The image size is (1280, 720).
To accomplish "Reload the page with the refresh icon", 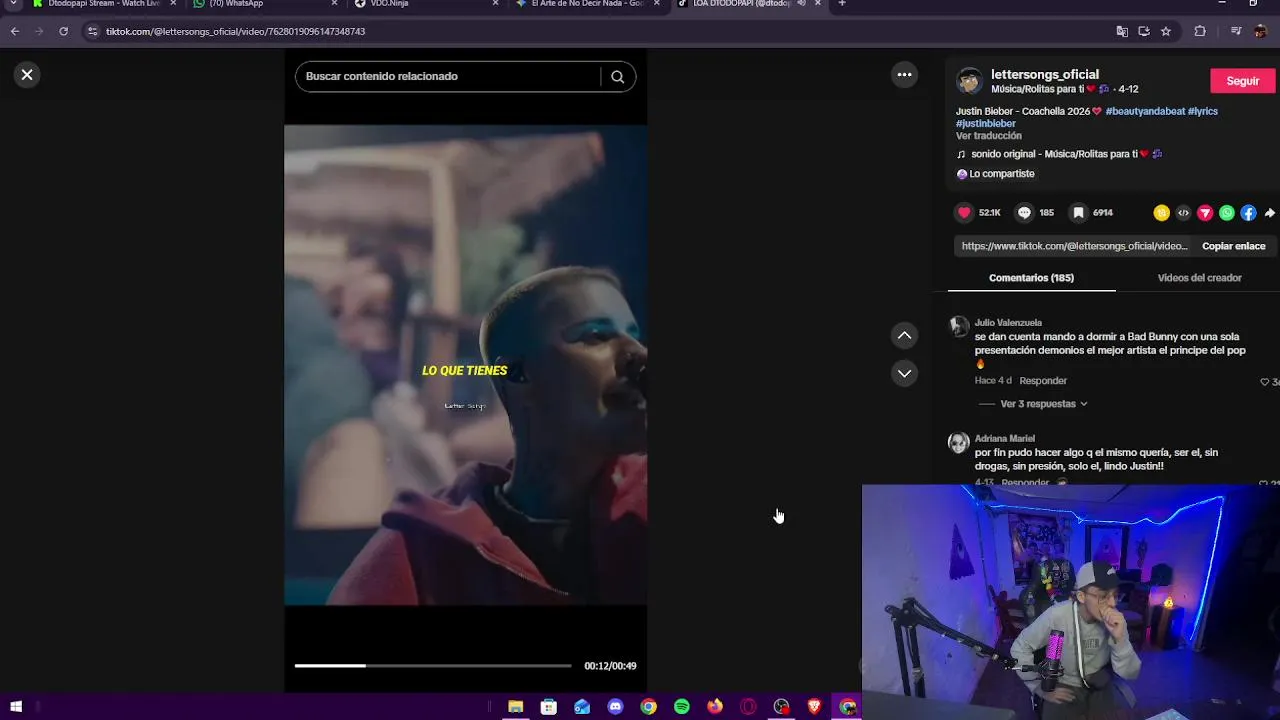I will (x=63, y=31).
